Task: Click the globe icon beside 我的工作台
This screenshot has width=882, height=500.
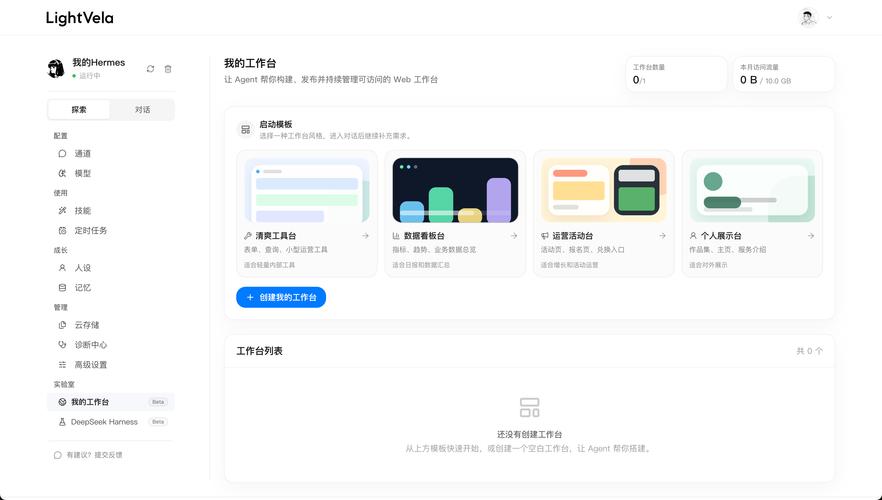Action: (62, 402)
